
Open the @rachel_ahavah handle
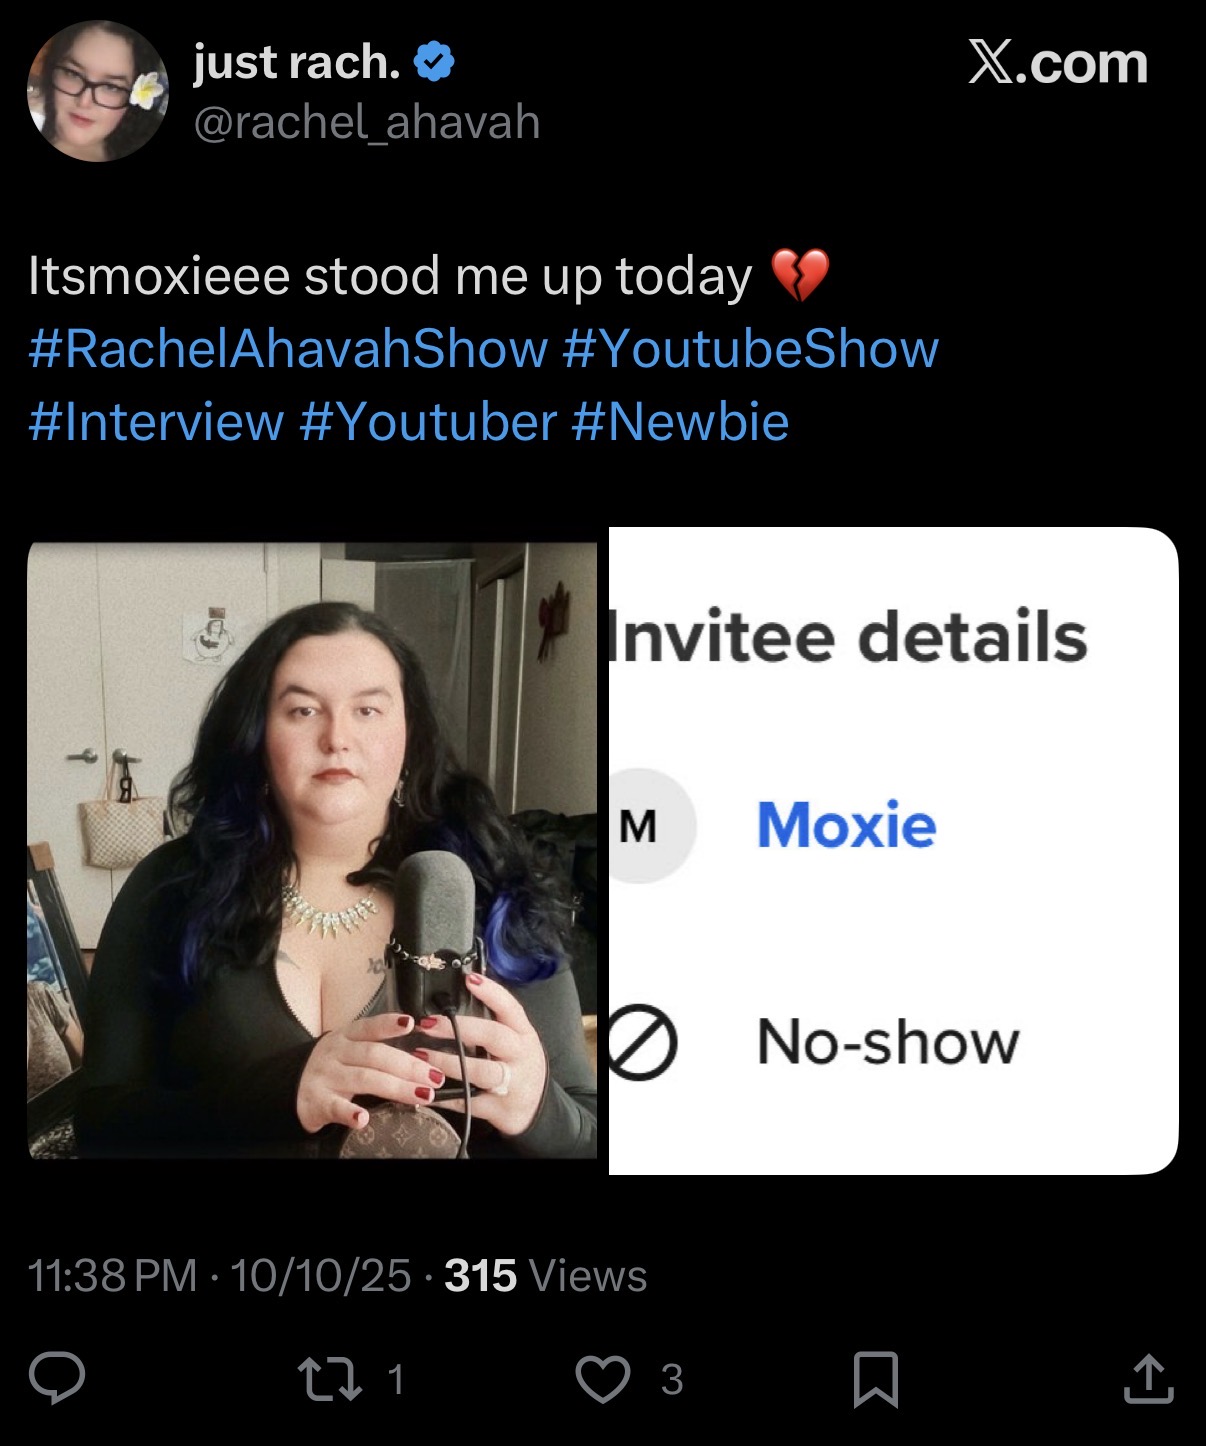point(367,122)
